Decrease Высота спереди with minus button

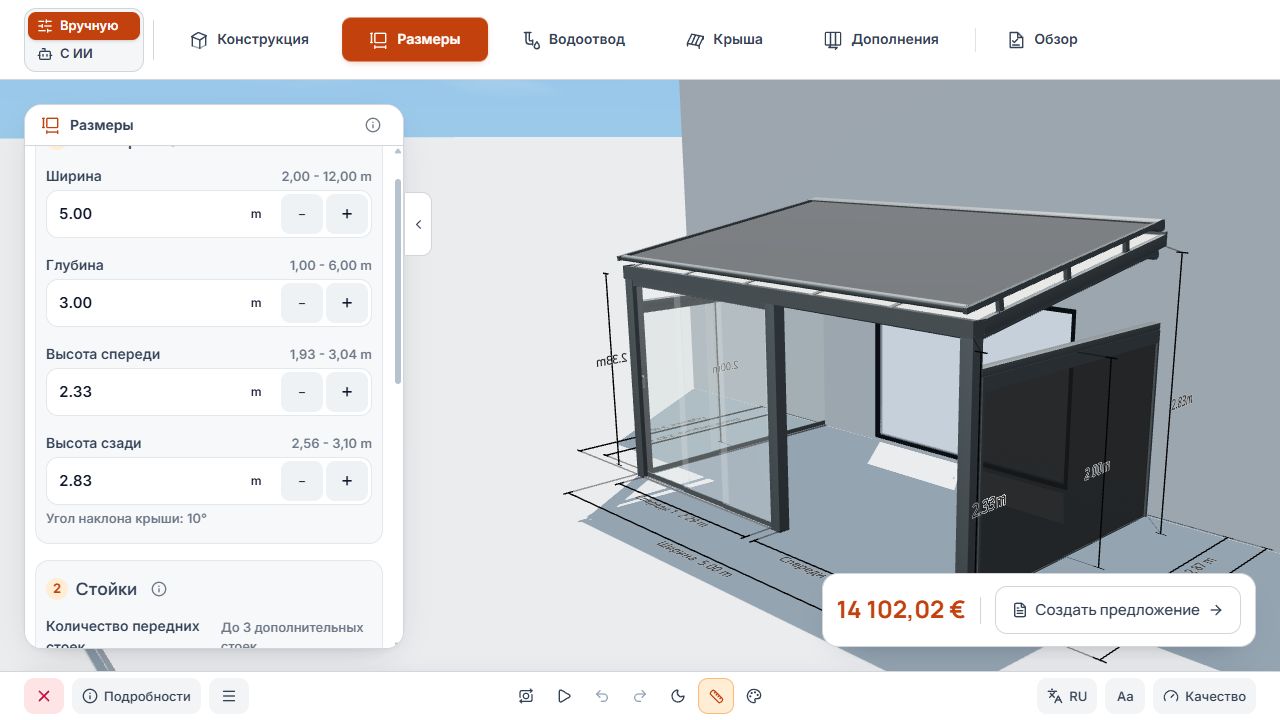pyautogui.click(x=302, y=392)
